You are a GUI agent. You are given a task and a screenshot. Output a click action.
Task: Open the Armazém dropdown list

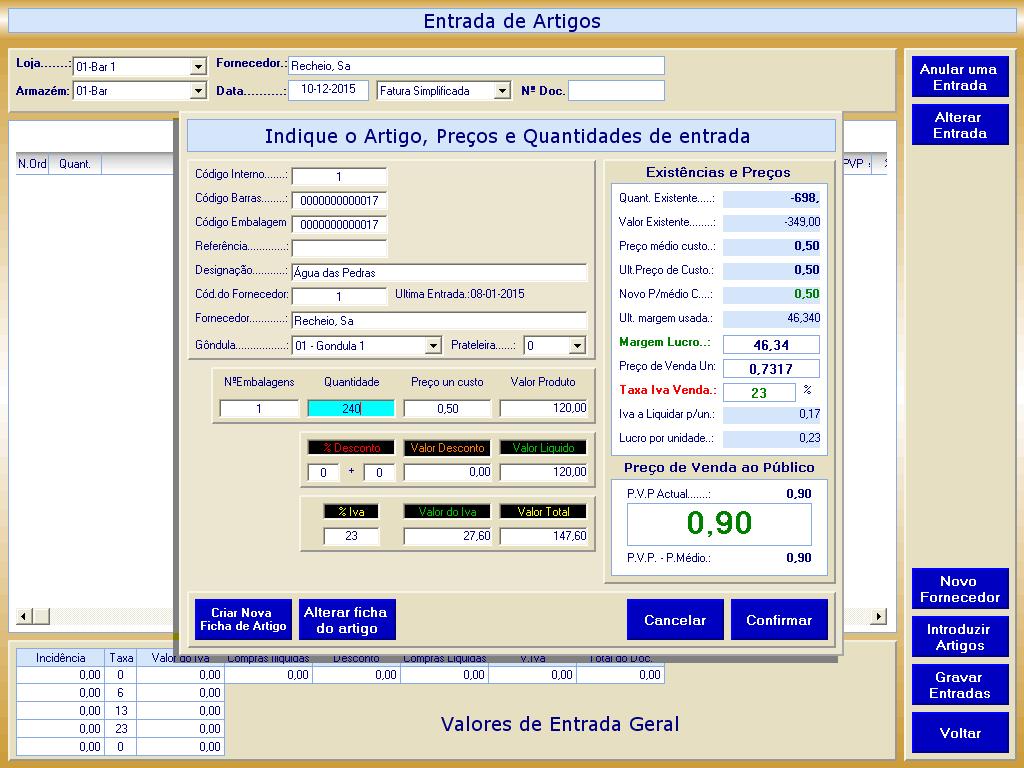point(198,91)
